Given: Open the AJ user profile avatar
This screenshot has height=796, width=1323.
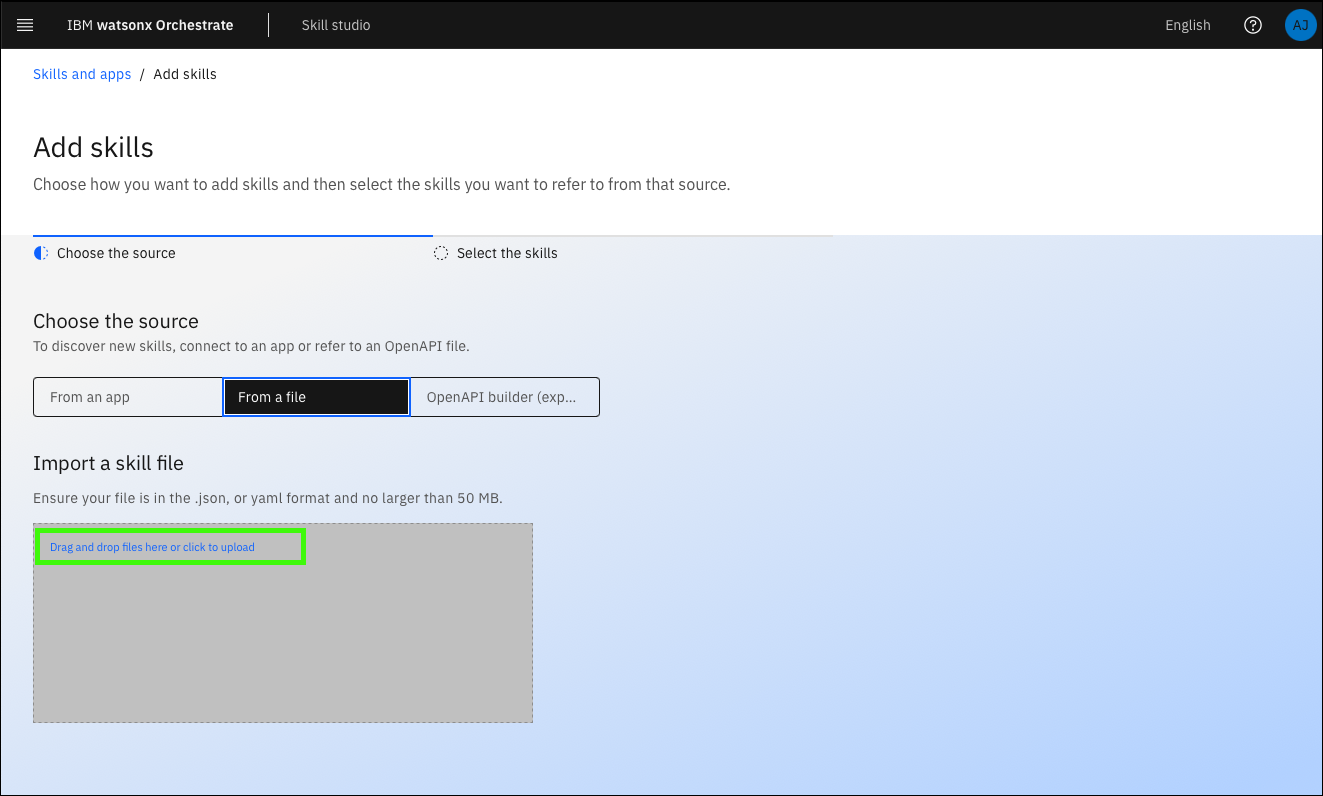Looking at the screenshot, I should click(1300, 25).
